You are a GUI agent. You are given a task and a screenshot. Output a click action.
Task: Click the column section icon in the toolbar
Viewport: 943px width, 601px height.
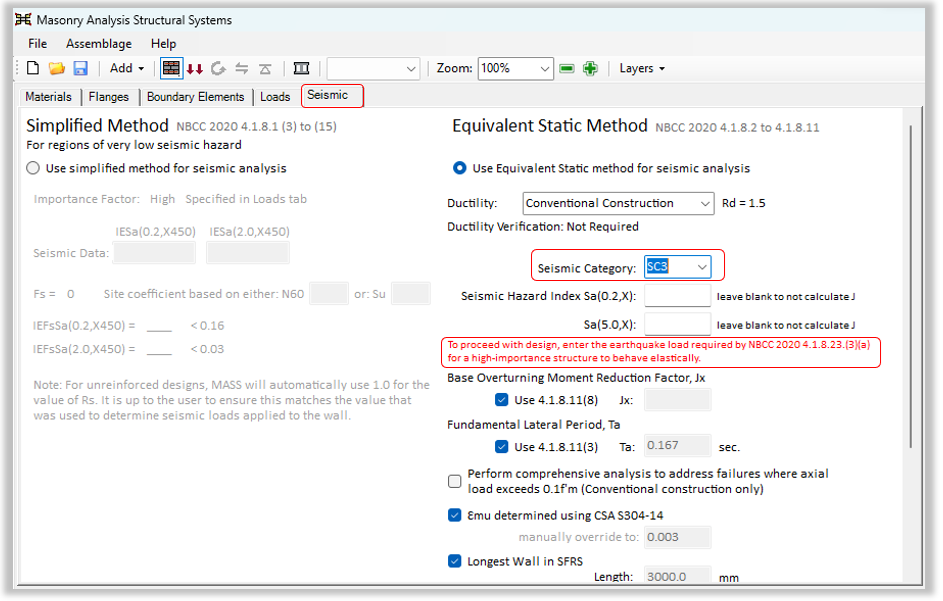tap(301, 69)
